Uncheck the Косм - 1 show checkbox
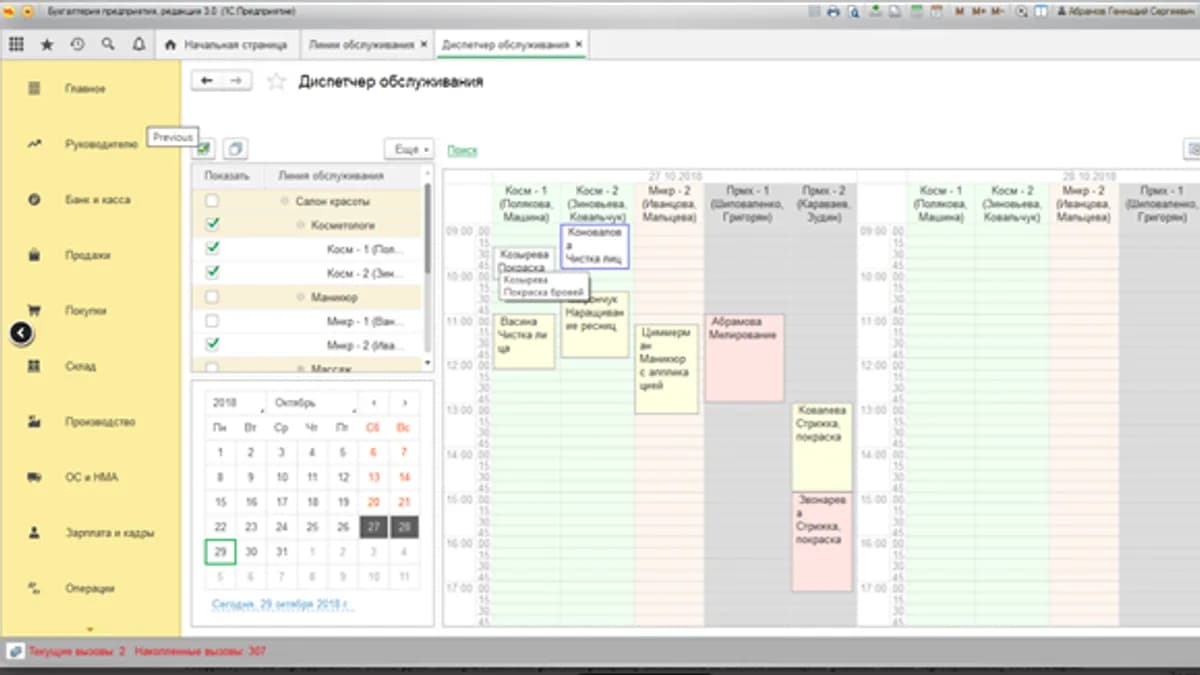This screenshot has height=675, width=1200. click(x=212, y=248)
